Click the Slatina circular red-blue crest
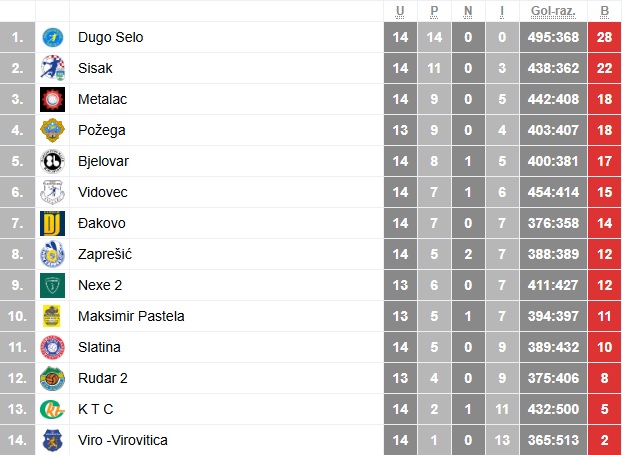Viewport: 622px width, 455px height. [x=52, y=347]
